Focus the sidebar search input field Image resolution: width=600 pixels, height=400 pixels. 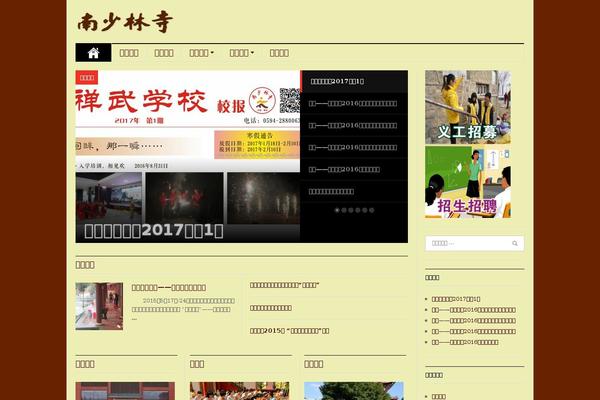pyautogui.click(x=474, y=243)
